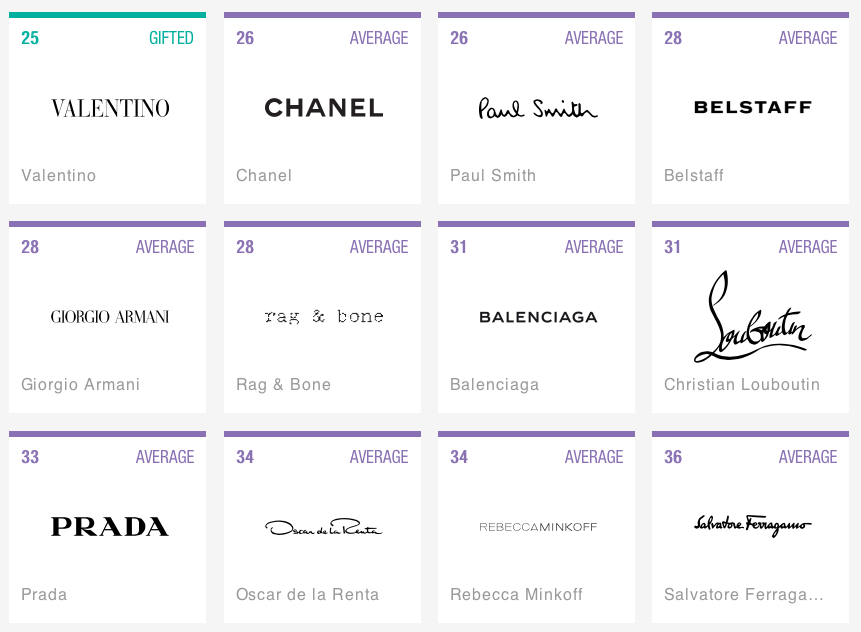The image size is (861, 632).
Task: Open the Christian Louboutin name link
Action: click(742, 384)
